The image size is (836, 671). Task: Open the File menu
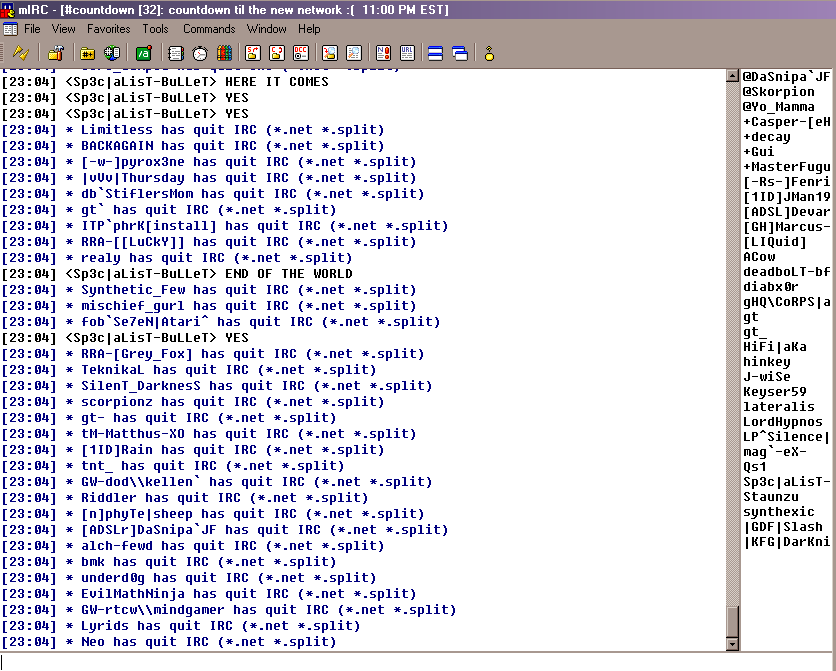[x=32, y=29]
